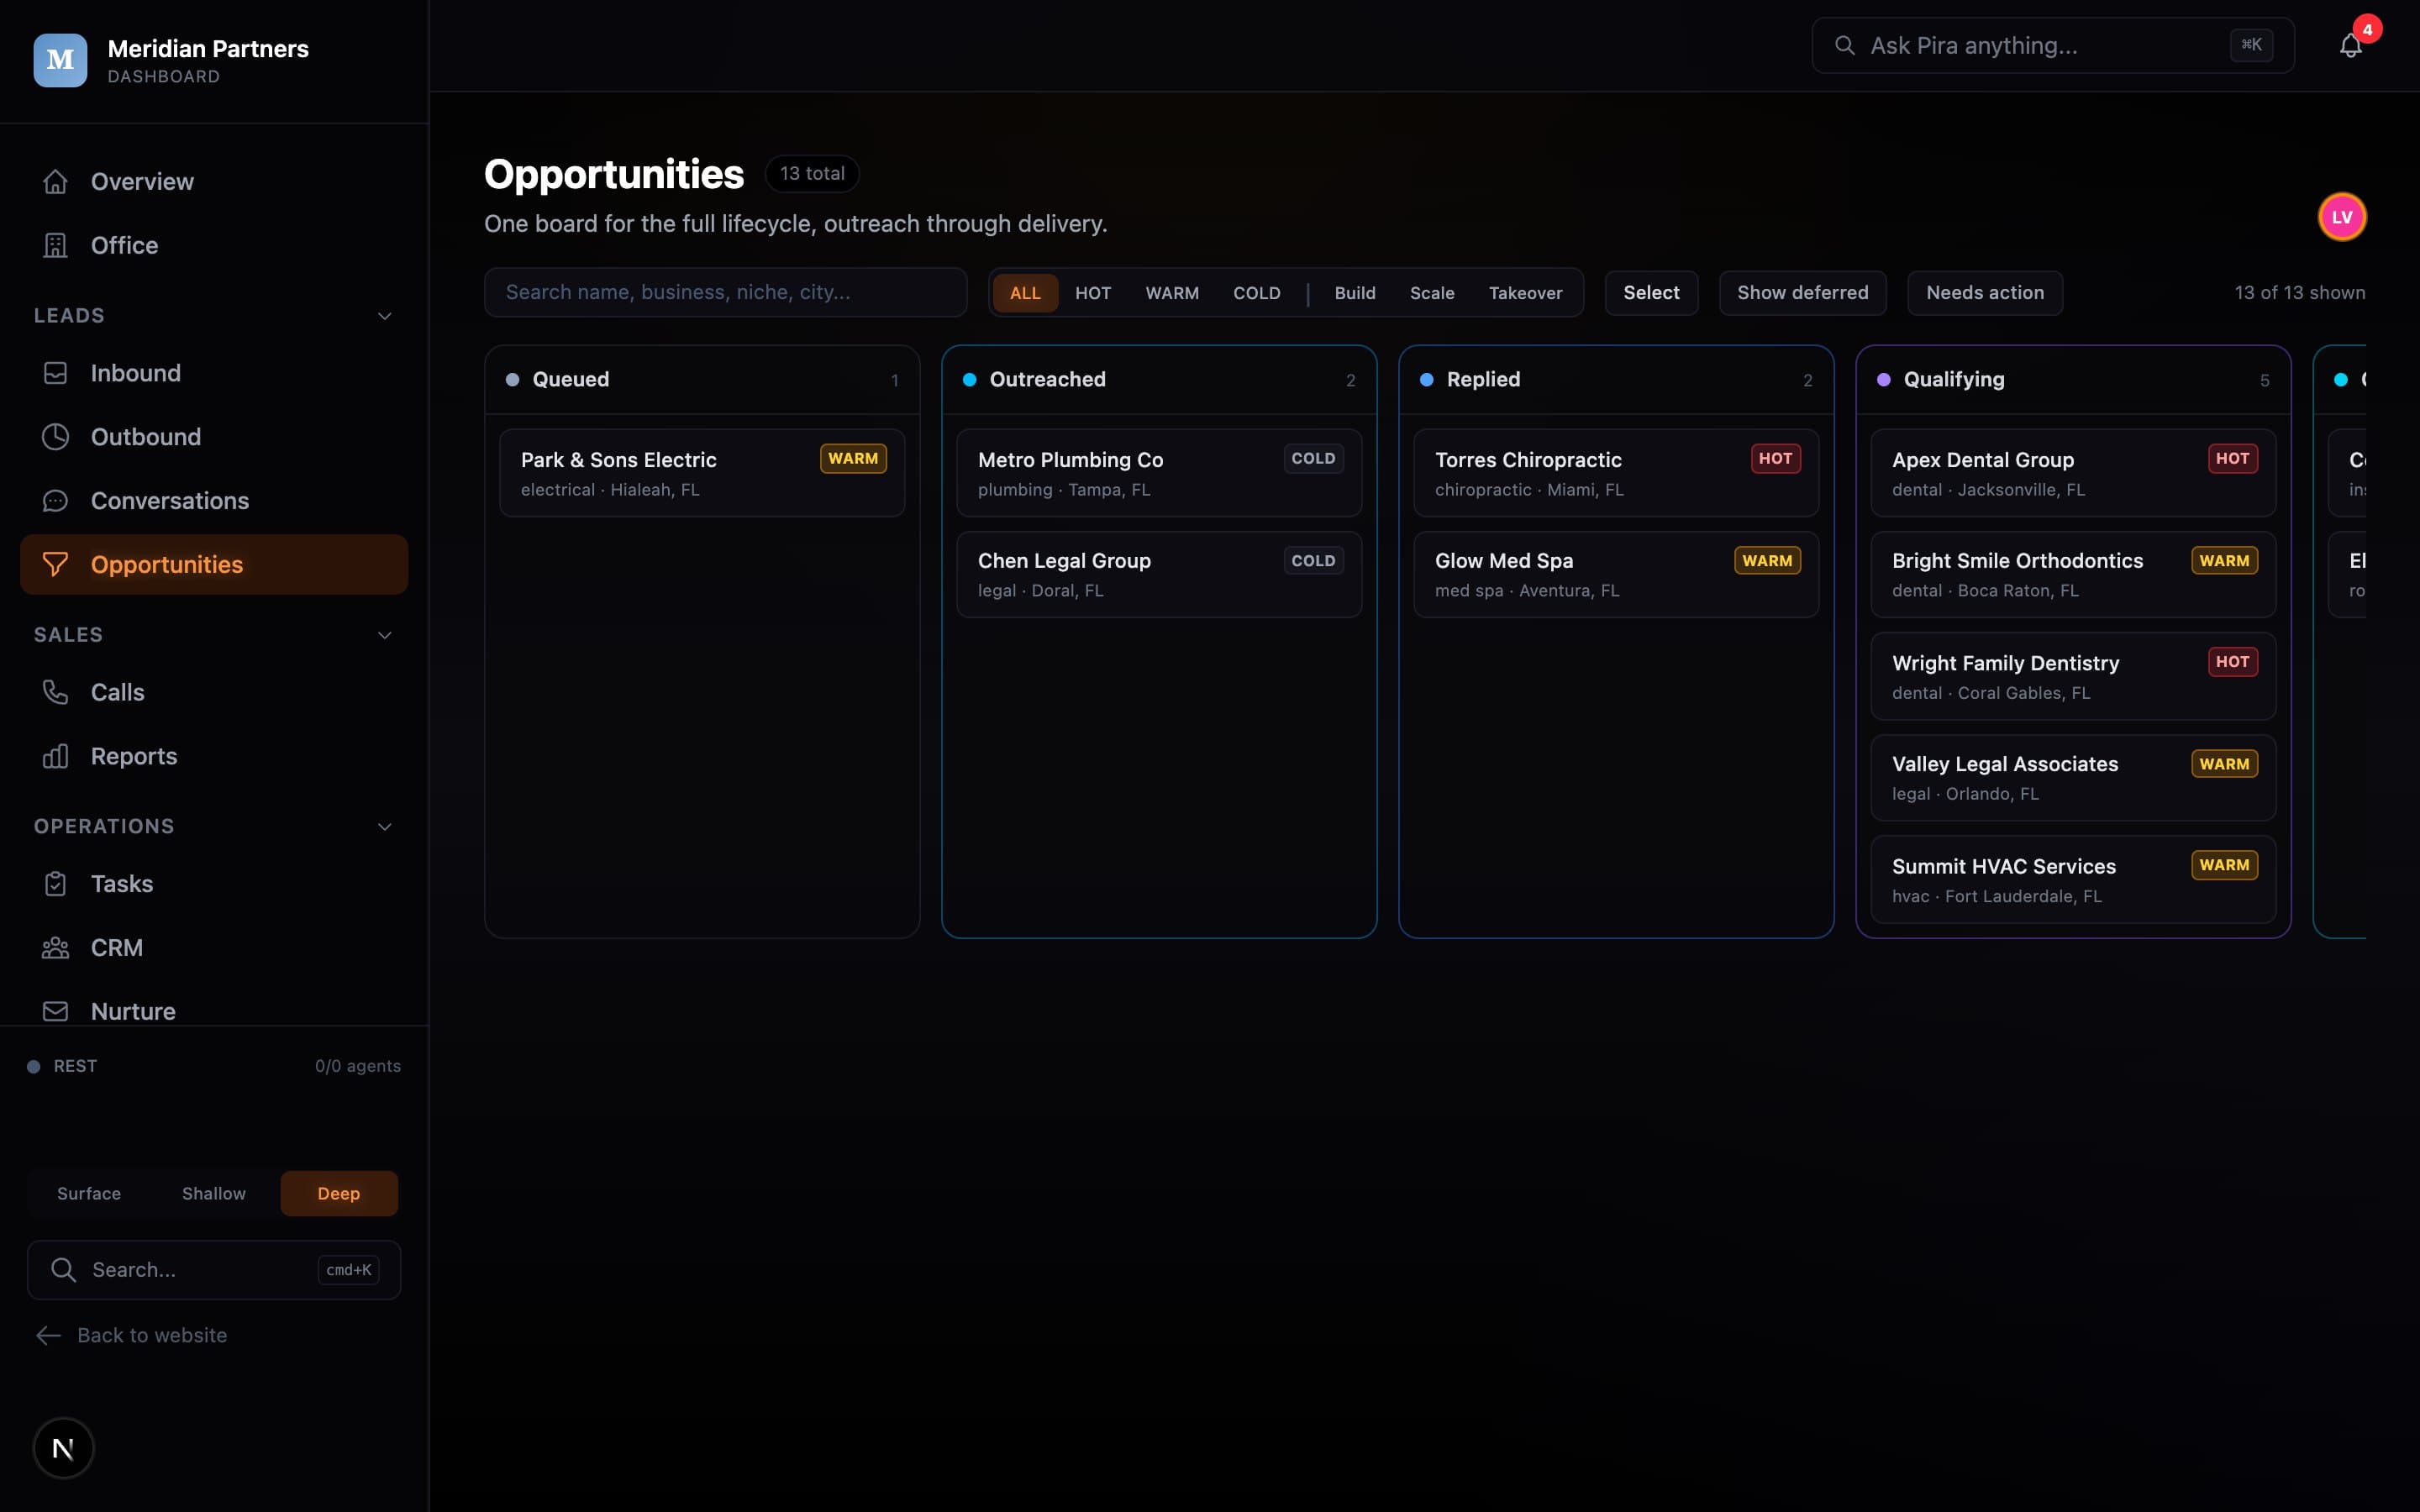This screenshot has width=2420, height=1512.
Task: Toggle Show deferred opportunities
Action: [1802, 293]
